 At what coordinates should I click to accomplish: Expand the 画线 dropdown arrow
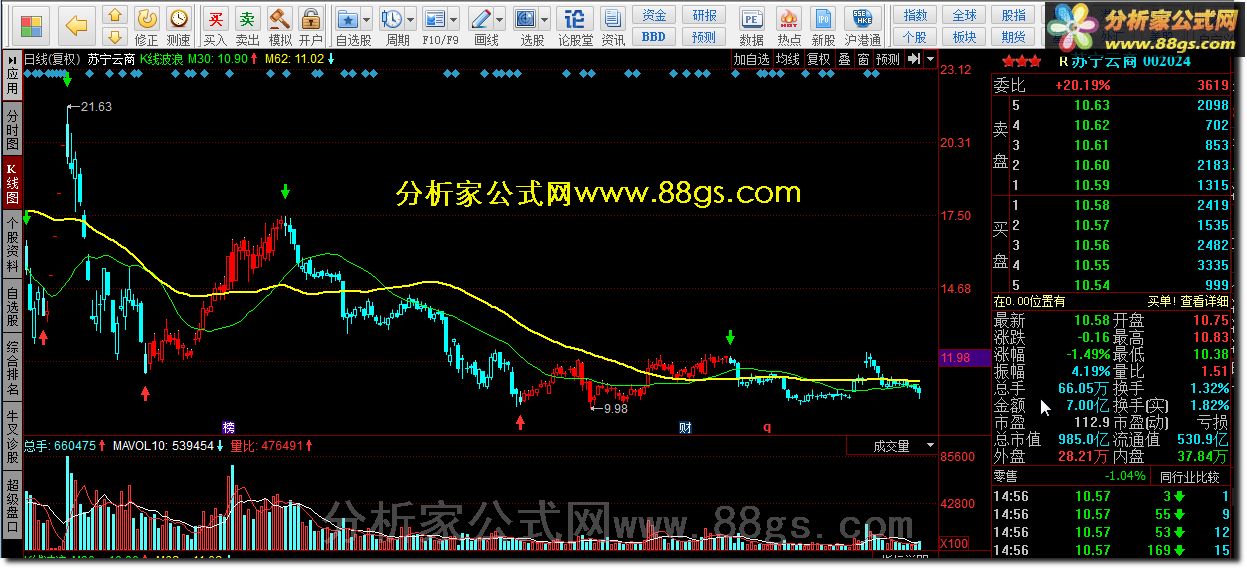pyautogui.click(x=501, y=18)
